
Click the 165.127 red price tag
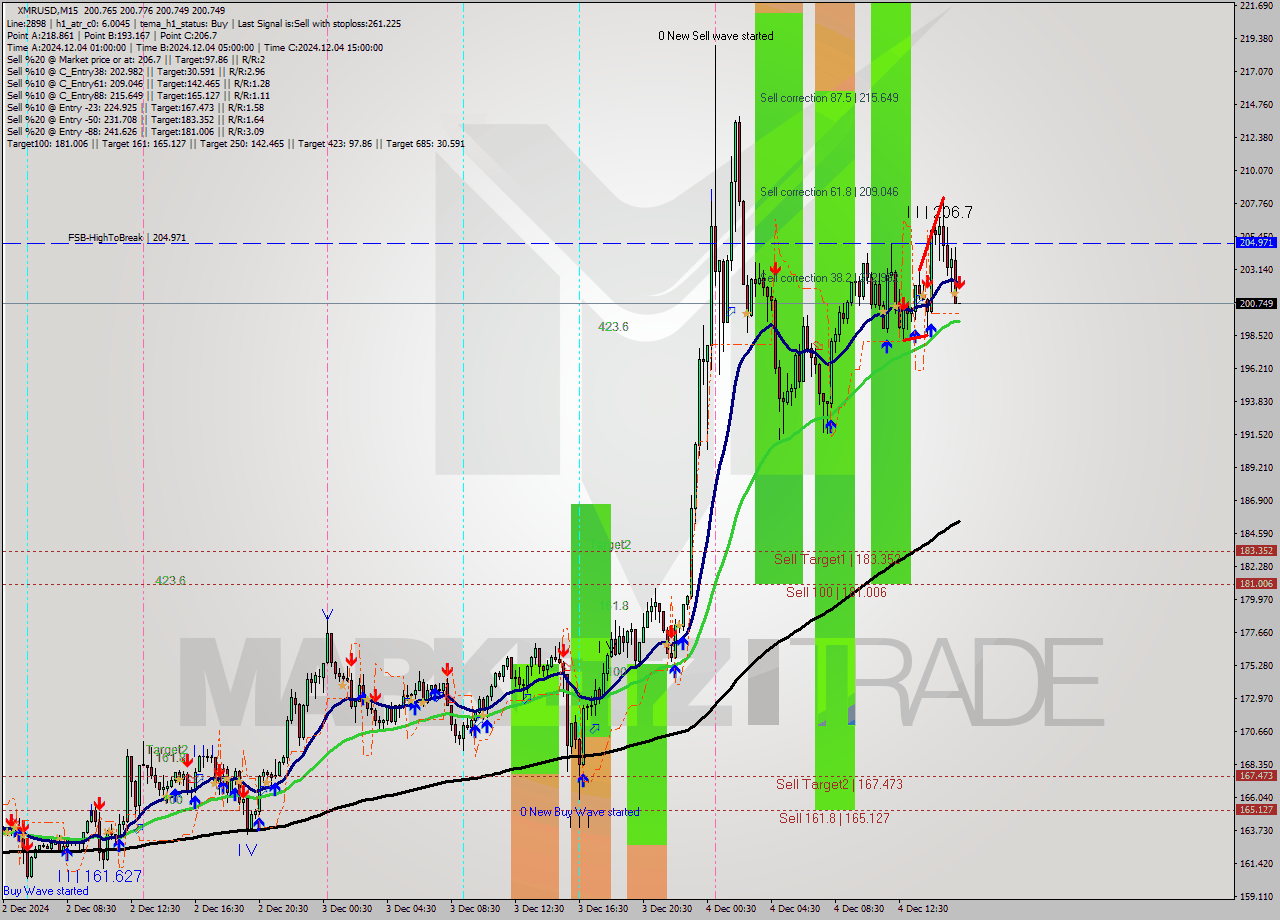pos(1256,810)
